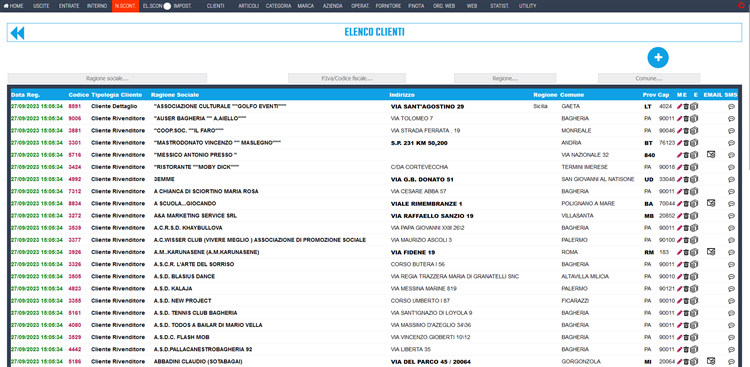Screen dimensions: 750x367
Task: Toggle the switch beside EL.SCON
Action: [167, 6]
